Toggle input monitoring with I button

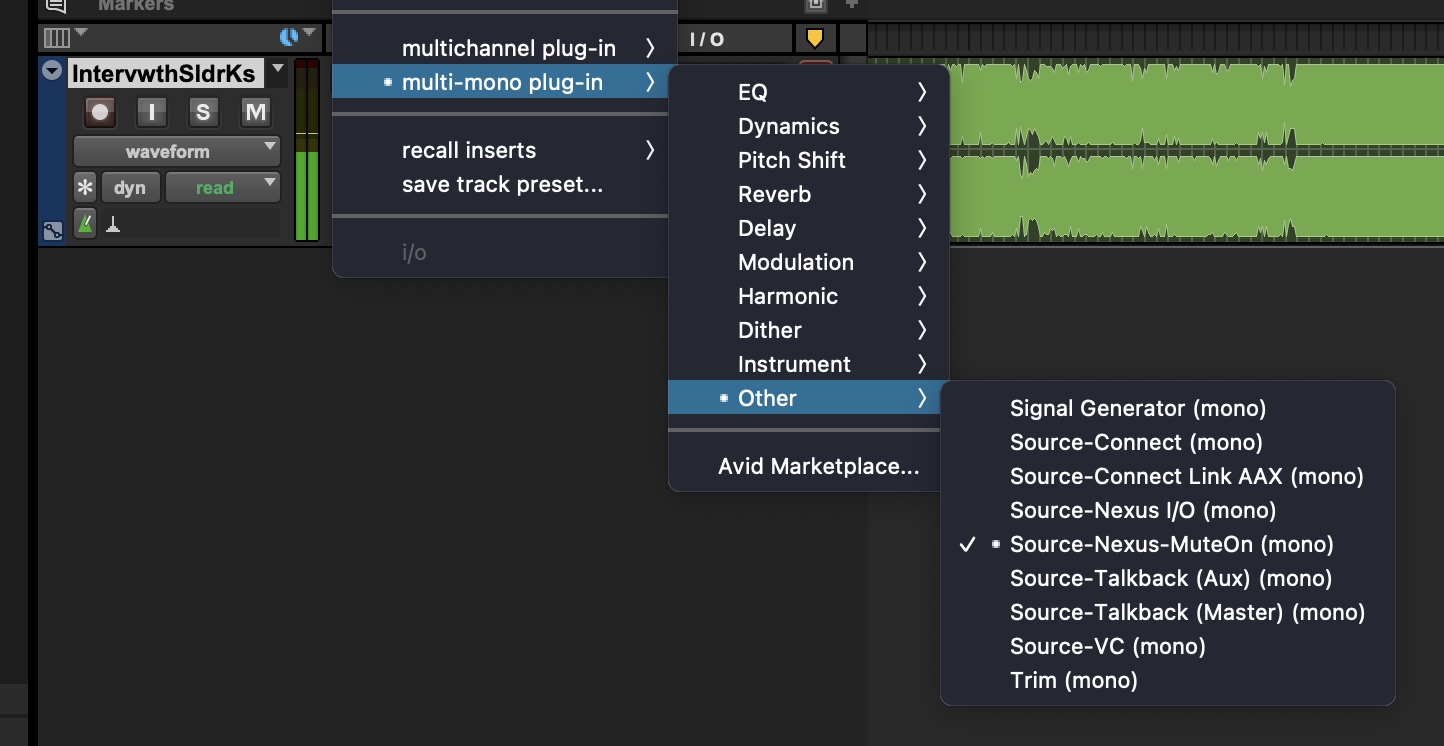(151, 112)
